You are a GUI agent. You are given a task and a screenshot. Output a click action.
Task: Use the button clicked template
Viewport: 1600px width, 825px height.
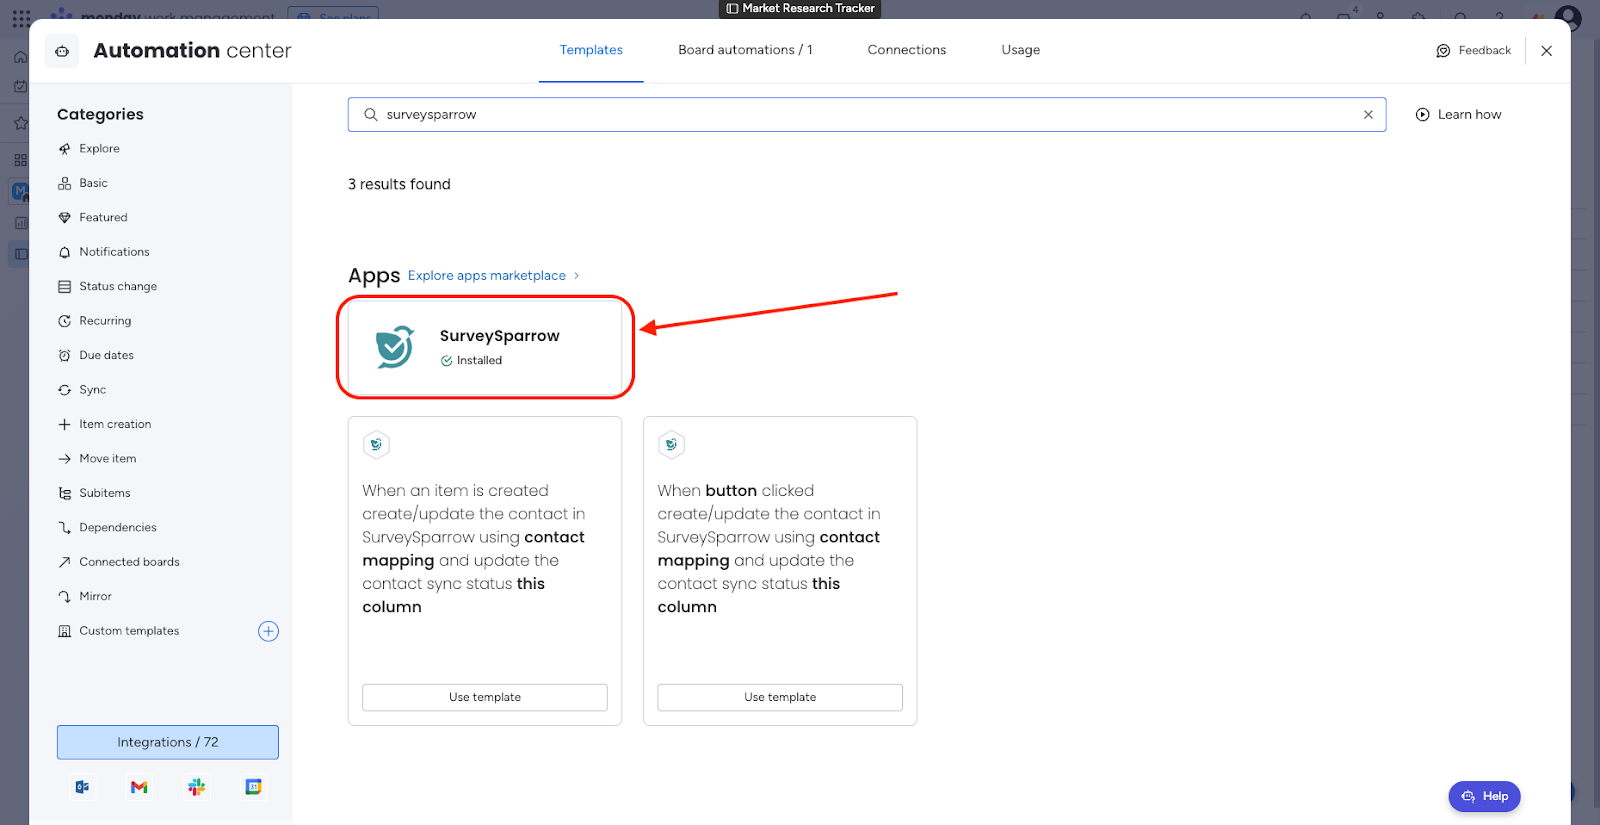(x=780, y=697)
